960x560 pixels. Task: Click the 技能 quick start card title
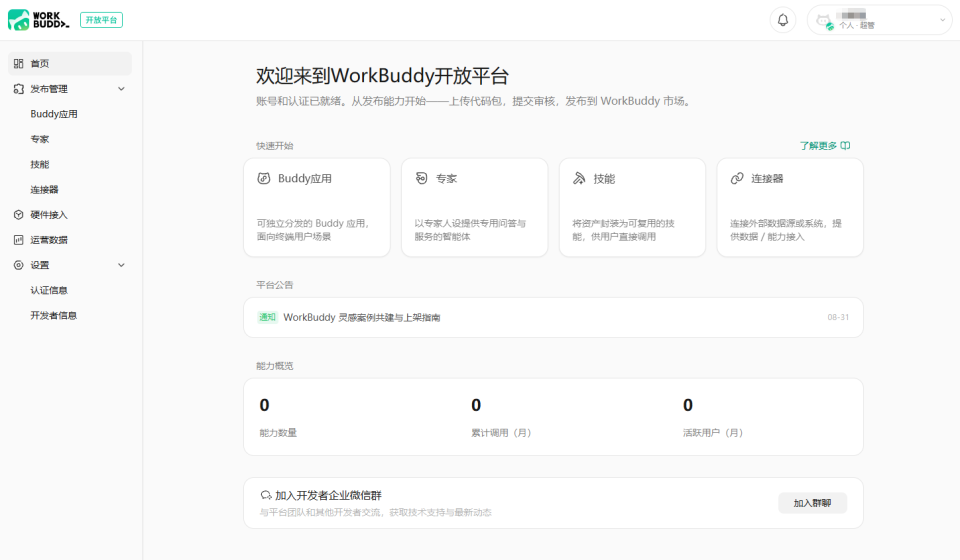coord(604,179)
